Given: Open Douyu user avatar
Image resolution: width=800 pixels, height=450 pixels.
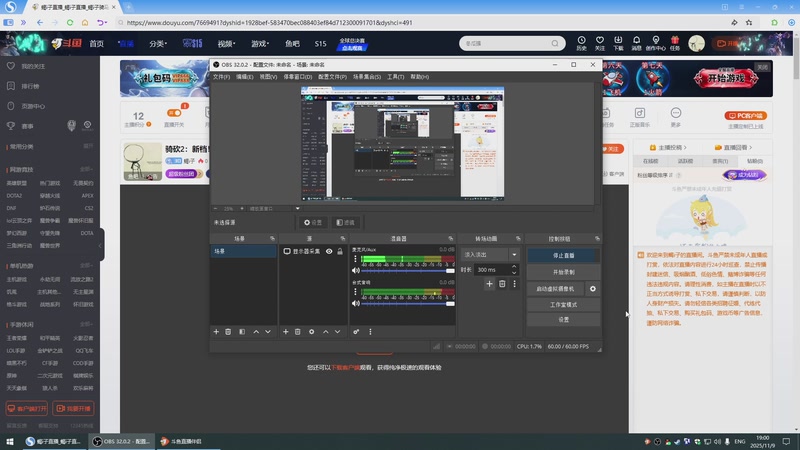Looking at the screenshot, I should click(696, 43).
